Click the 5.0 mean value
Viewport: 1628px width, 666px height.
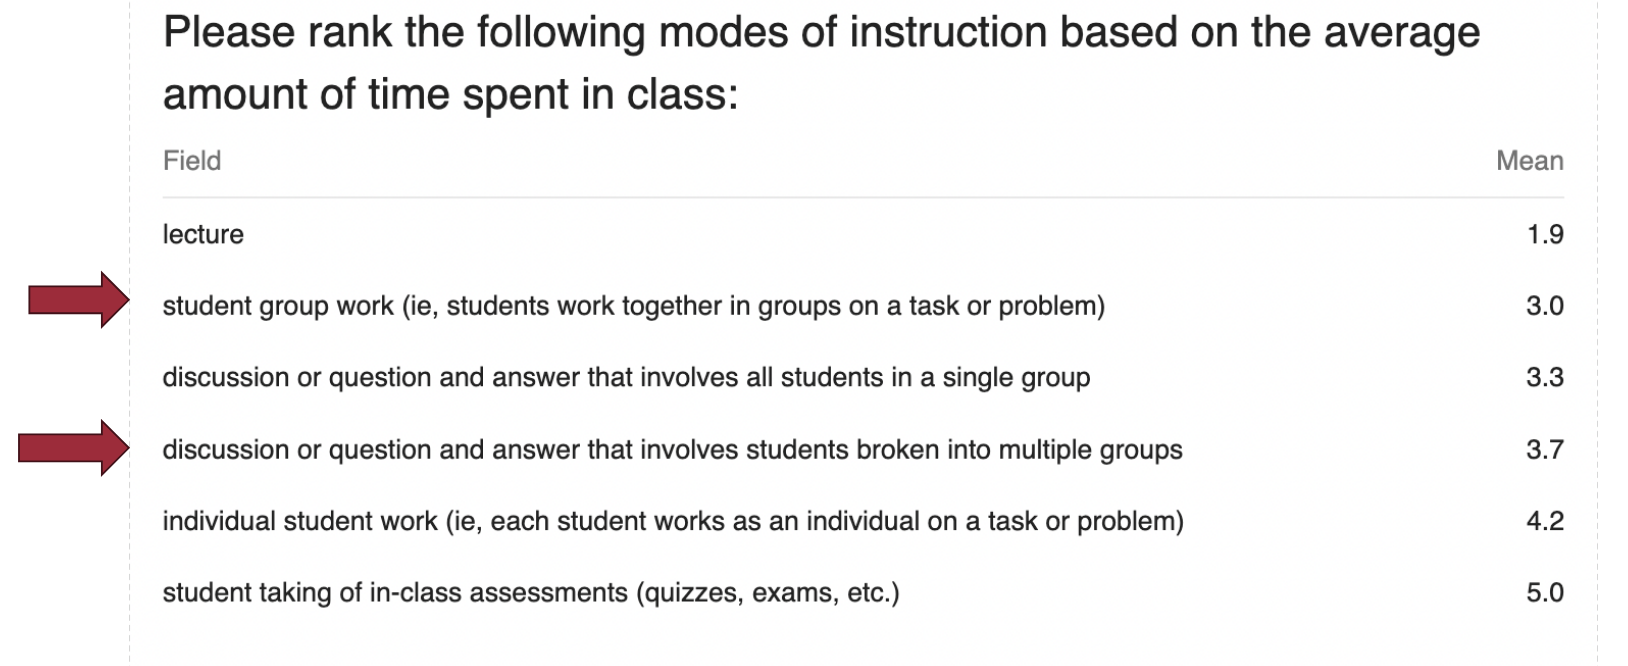[1545, 593]
